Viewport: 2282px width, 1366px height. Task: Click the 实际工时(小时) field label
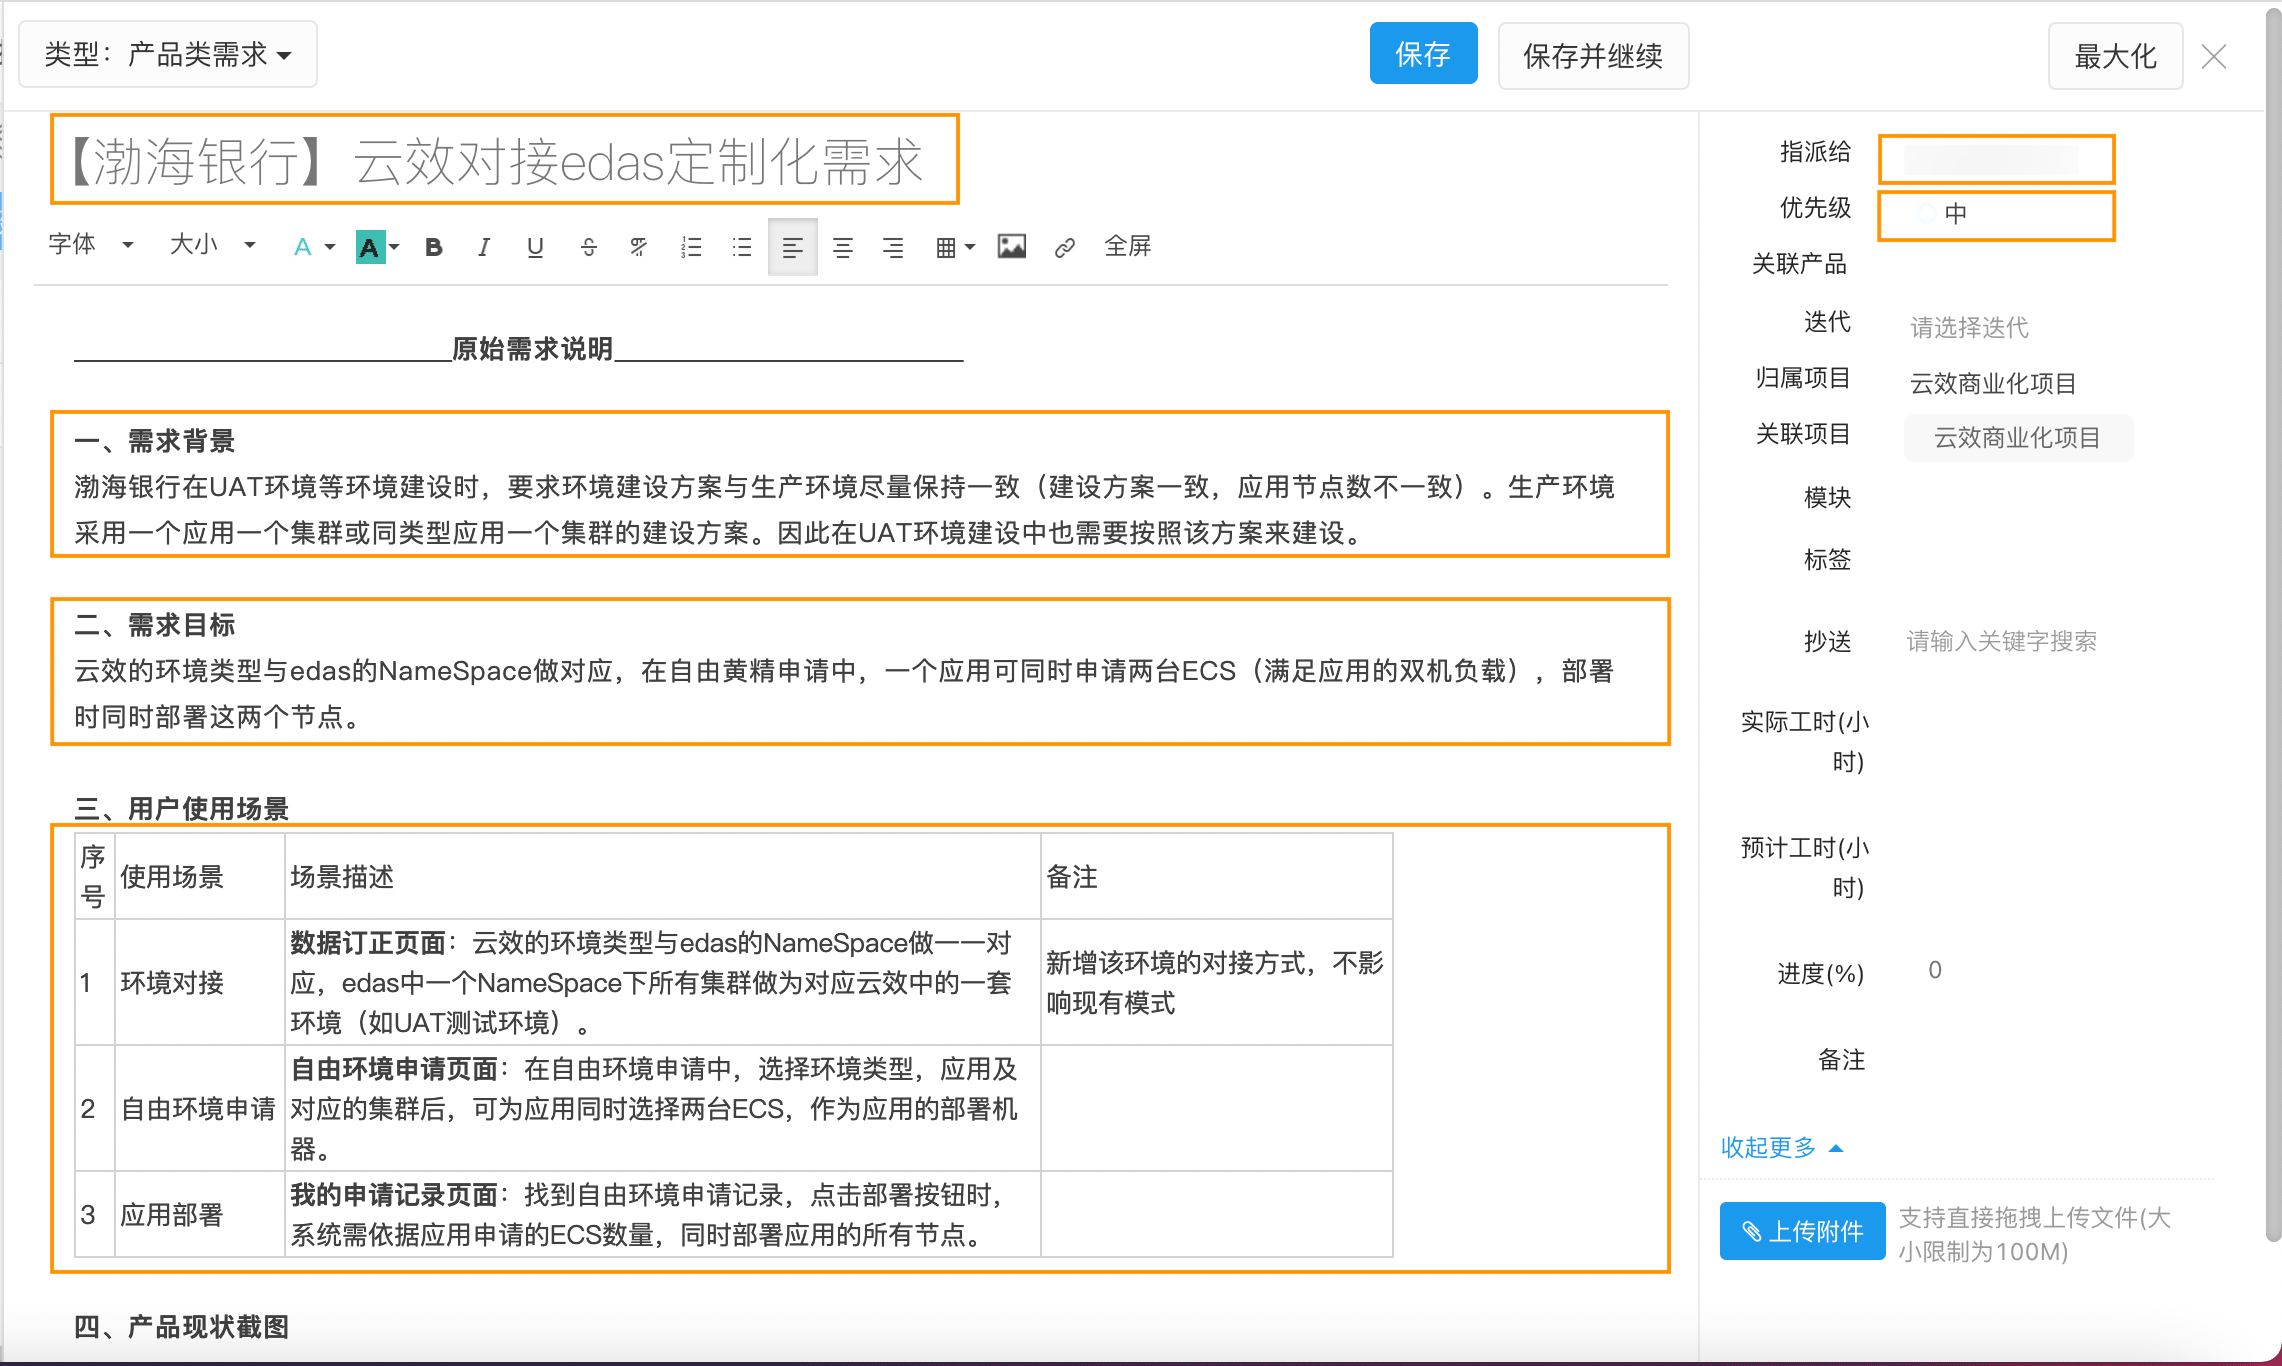click(1805, 741)
